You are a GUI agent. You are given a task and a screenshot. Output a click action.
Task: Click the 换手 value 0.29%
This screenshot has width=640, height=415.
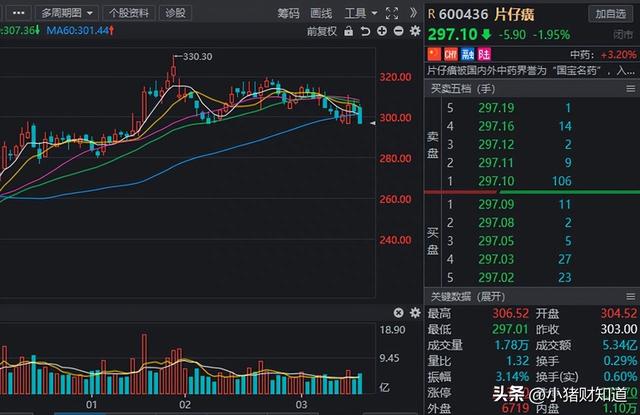point(620,361)
